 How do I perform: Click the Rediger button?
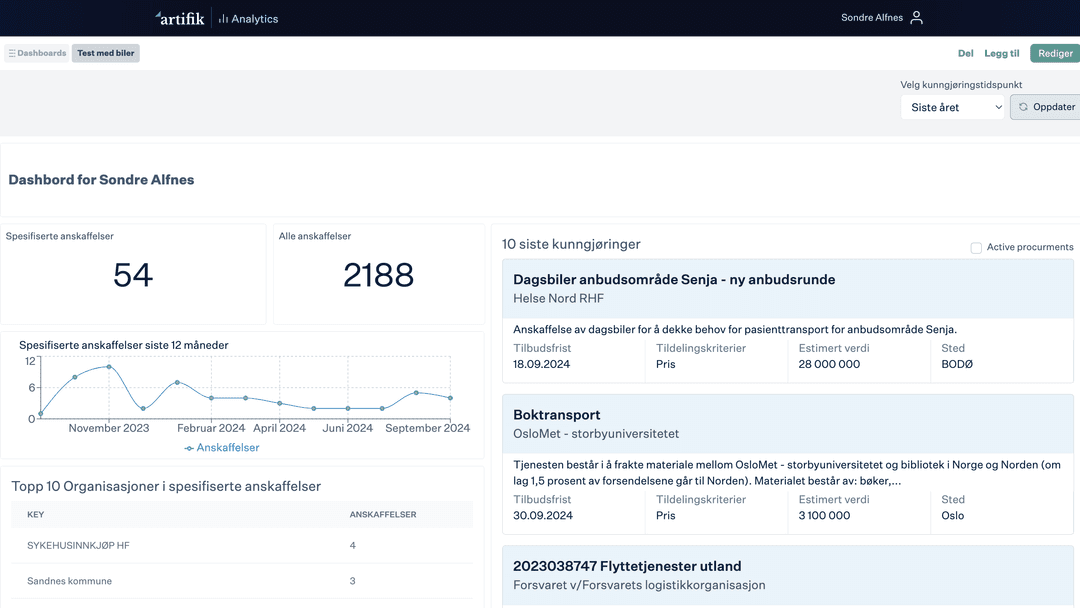(1055, 53)
